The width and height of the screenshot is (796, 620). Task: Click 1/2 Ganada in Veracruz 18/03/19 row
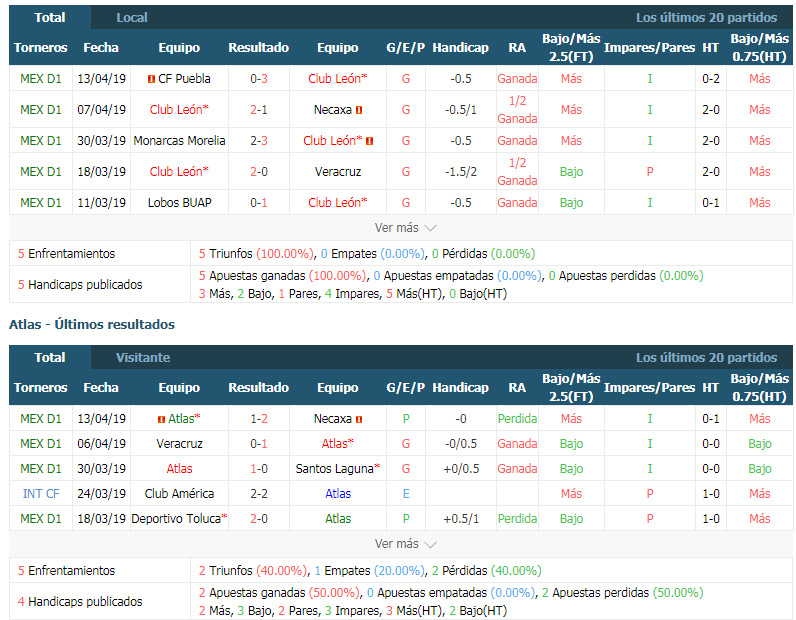click(x=517, y=172)
